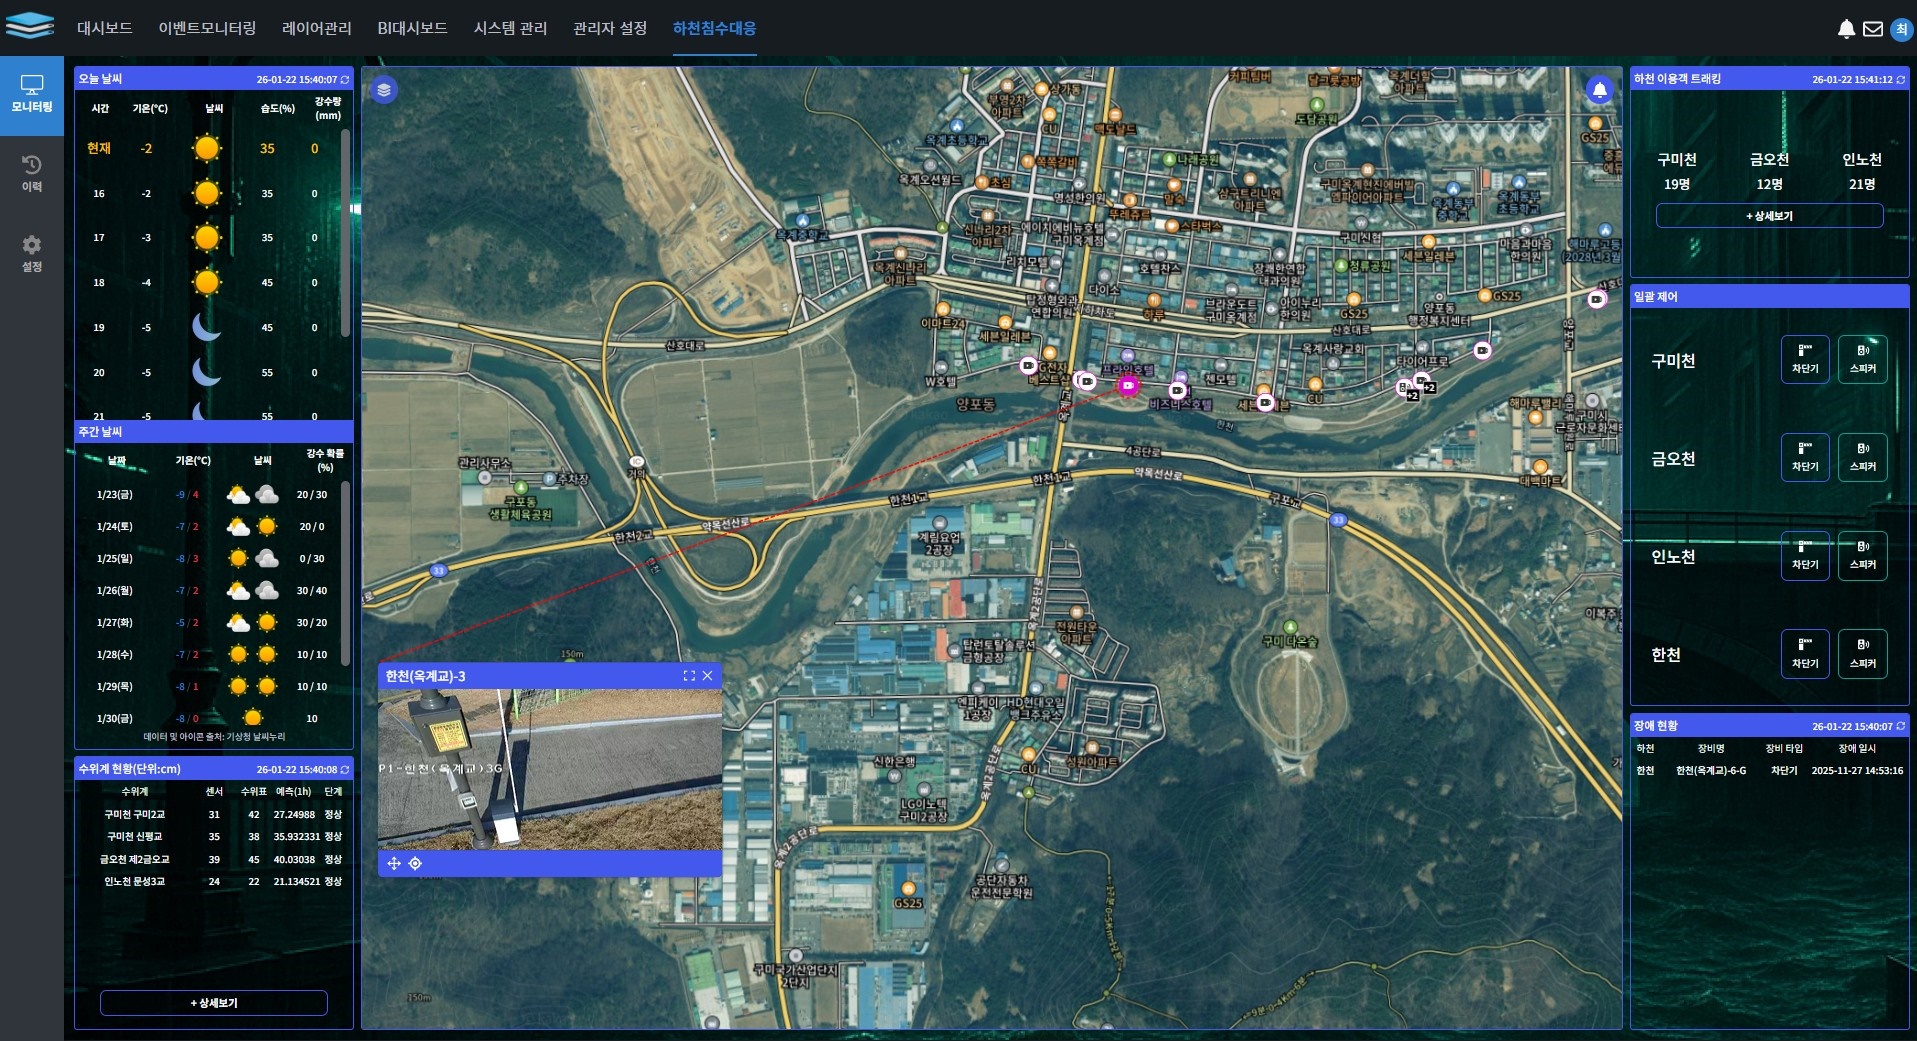Click the fullscreen icon on camera popup
Image resolution: width=1917 pixels, height=1041 pixels.
pos(689,676)
